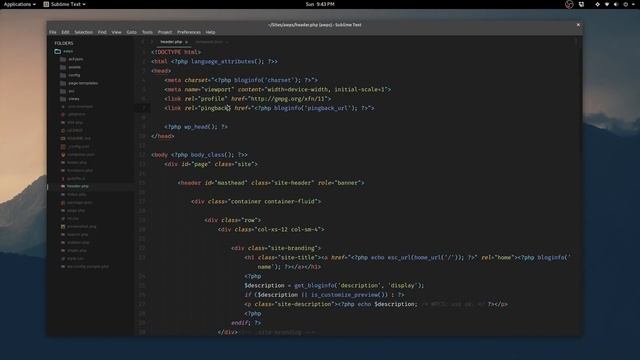The width and height of the screenshot is (640, 360).
Task: Open the Wi-Fi network indicator
Action: (607, 4)
